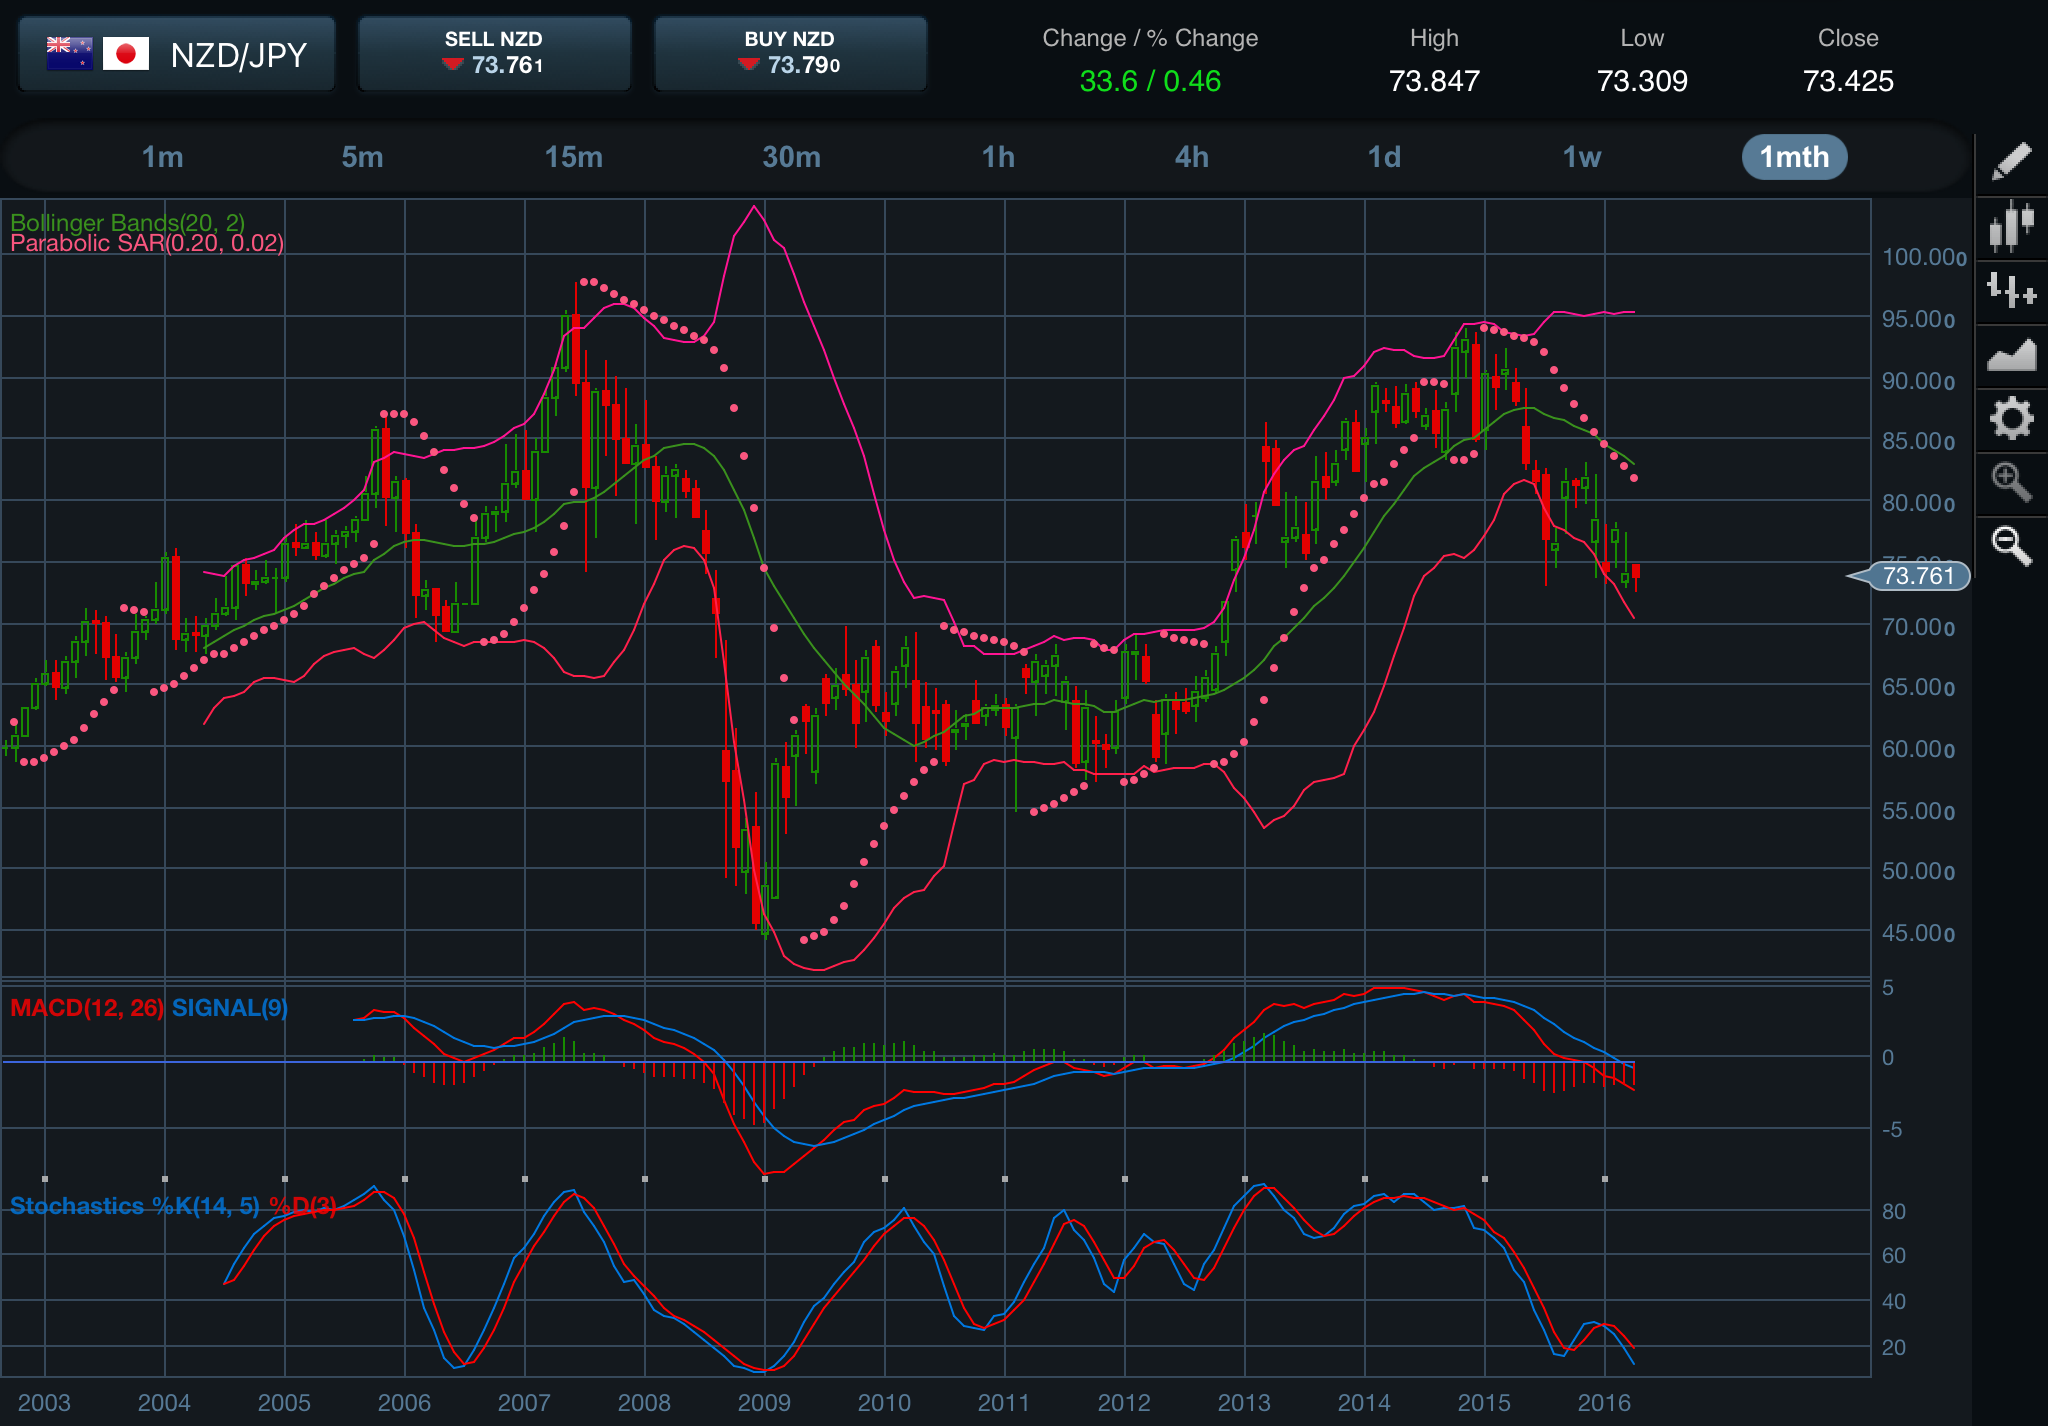This screenshot has height=1426, width=2048.
Task: Switch to area chart type
Action: [x=2011, y=354]
